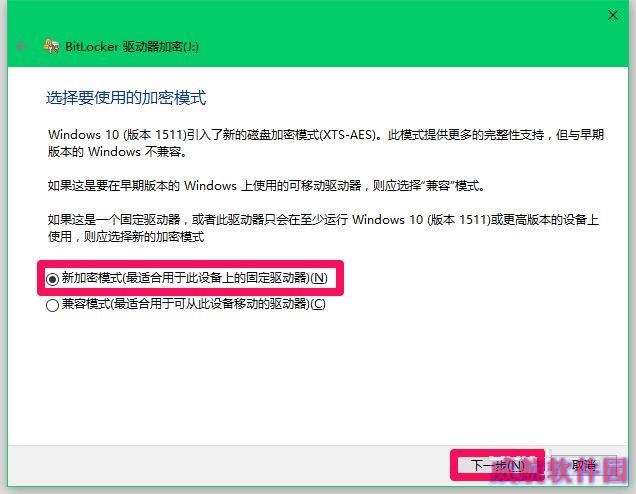Click the 兼容模式(最适合用于可从此设备移动的驱动器) label text

(x=193, y=304)
